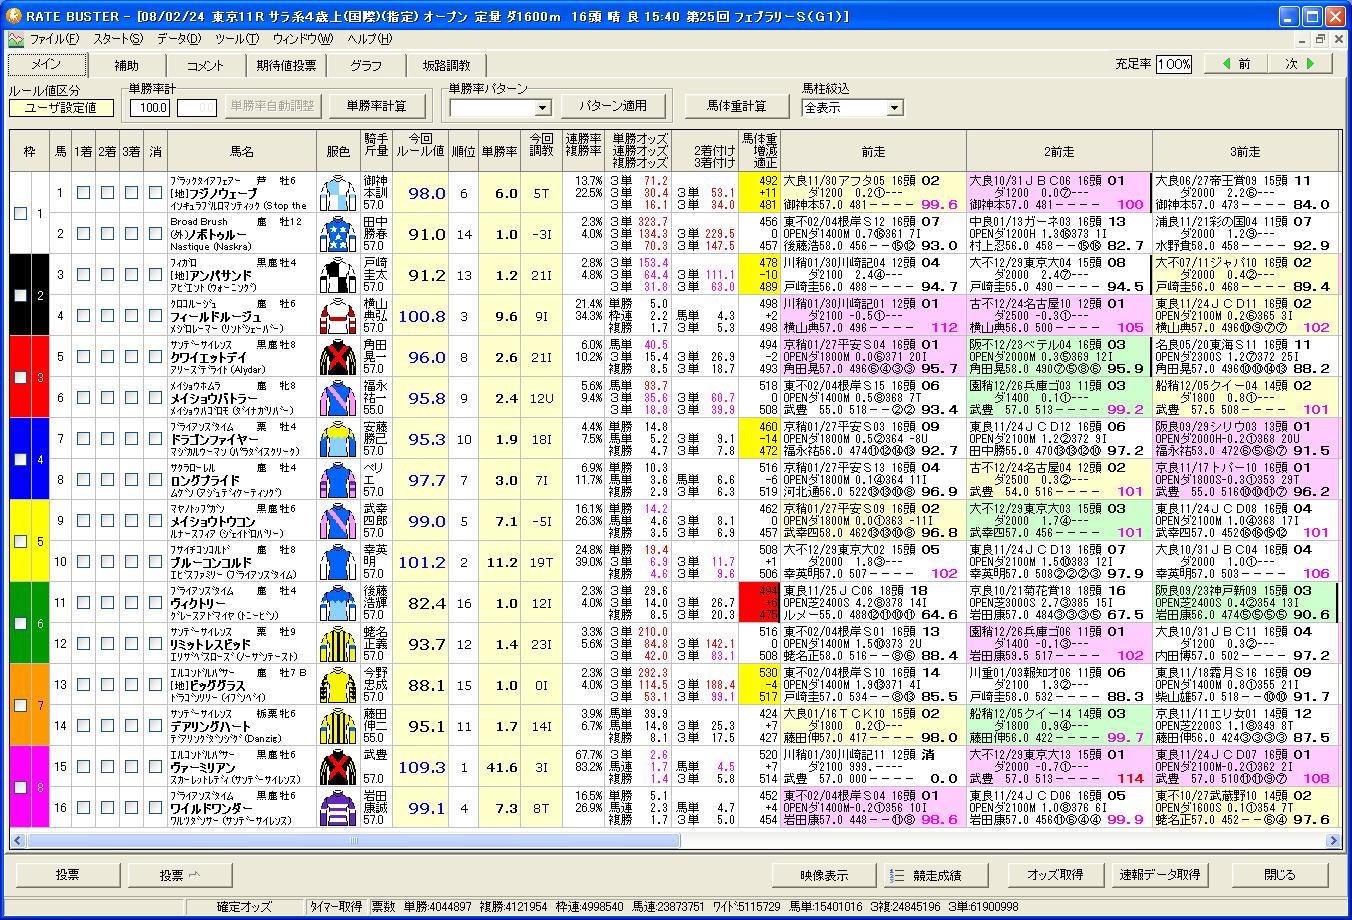Click the ユーザ設定値 rule value box
Viewport: 1352px width, 920px height.
coord(61,108)
